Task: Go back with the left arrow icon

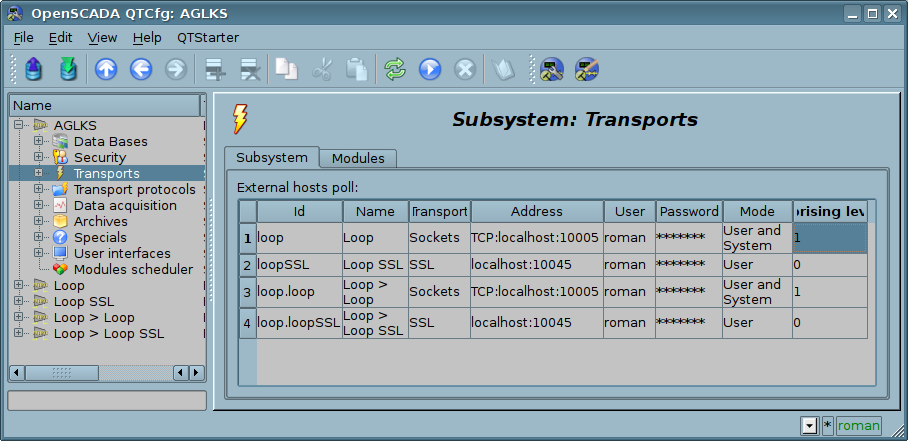Action: click(141, 70)
